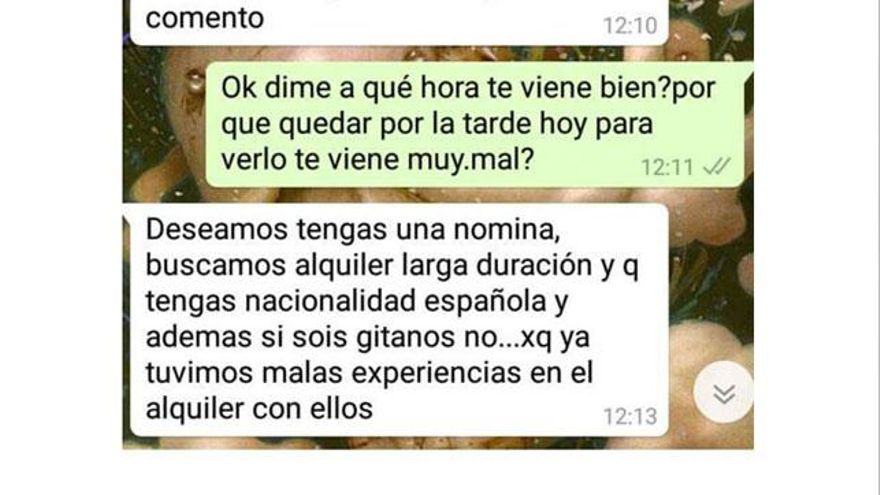This screenshot has height=495, width=880.
Task: Select the 'Deseamos tengas una nomina' message
Action: pos(396,319)
